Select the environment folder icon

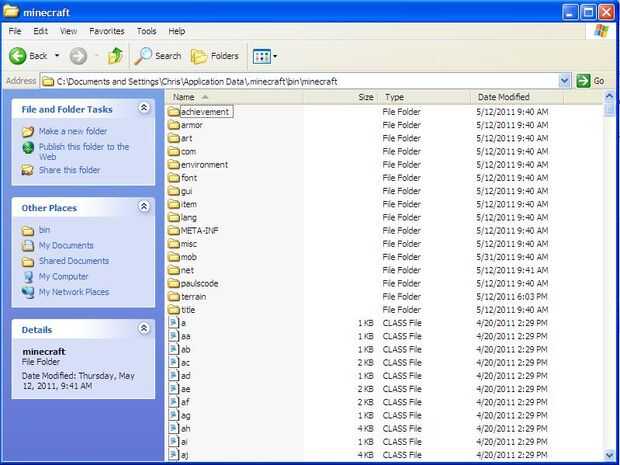(174, 164)
